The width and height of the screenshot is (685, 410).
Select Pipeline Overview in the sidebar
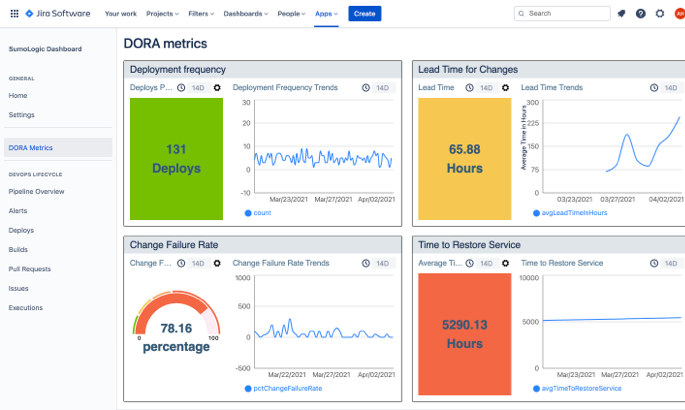pyautogui.click(x=36, y=191)
